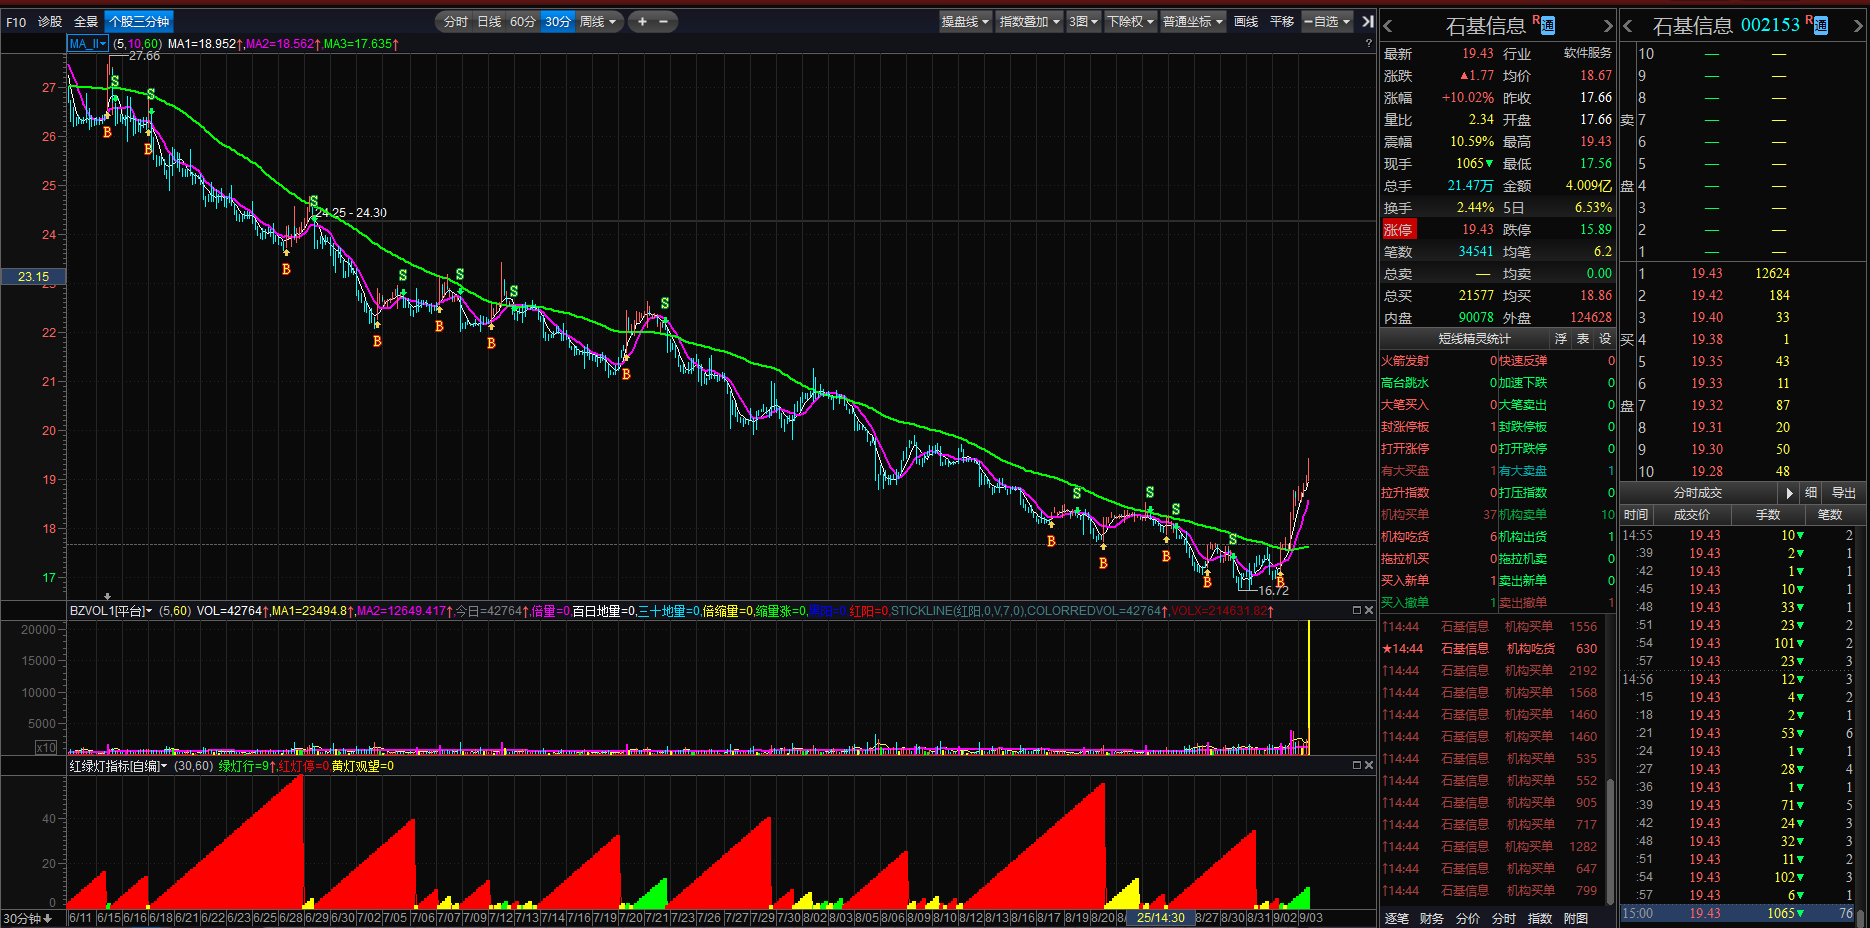Go to previous stock in the quote panel

pyautogui.click(x=1388, y=26)
